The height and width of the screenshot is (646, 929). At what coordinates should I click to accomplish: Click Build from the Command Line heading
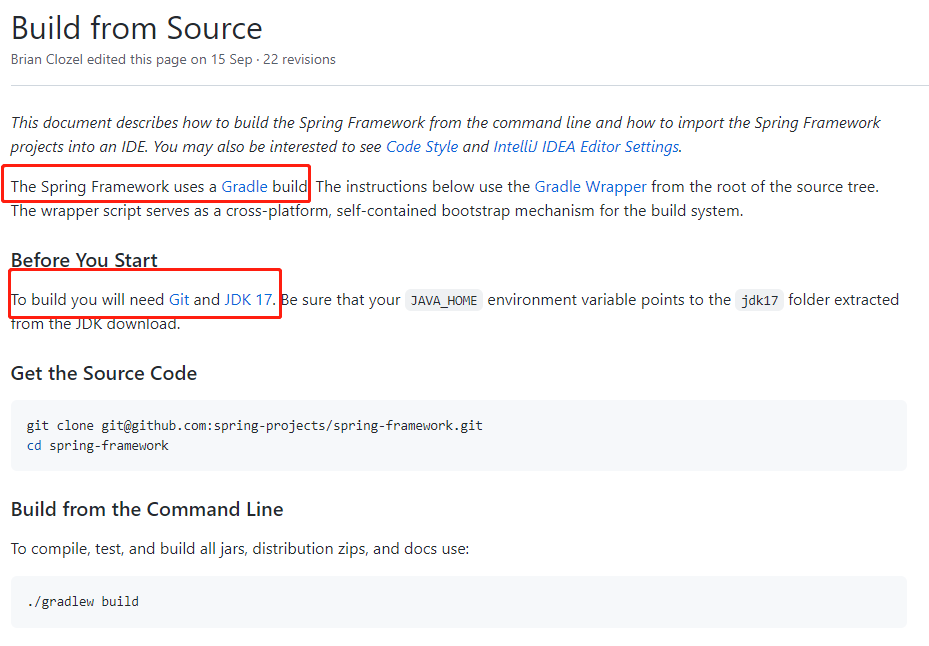[147, 509]
